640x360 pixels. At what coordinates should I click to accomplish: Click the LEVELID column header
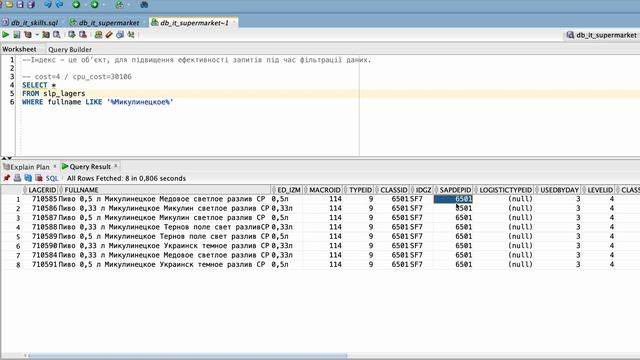[598, 190]
